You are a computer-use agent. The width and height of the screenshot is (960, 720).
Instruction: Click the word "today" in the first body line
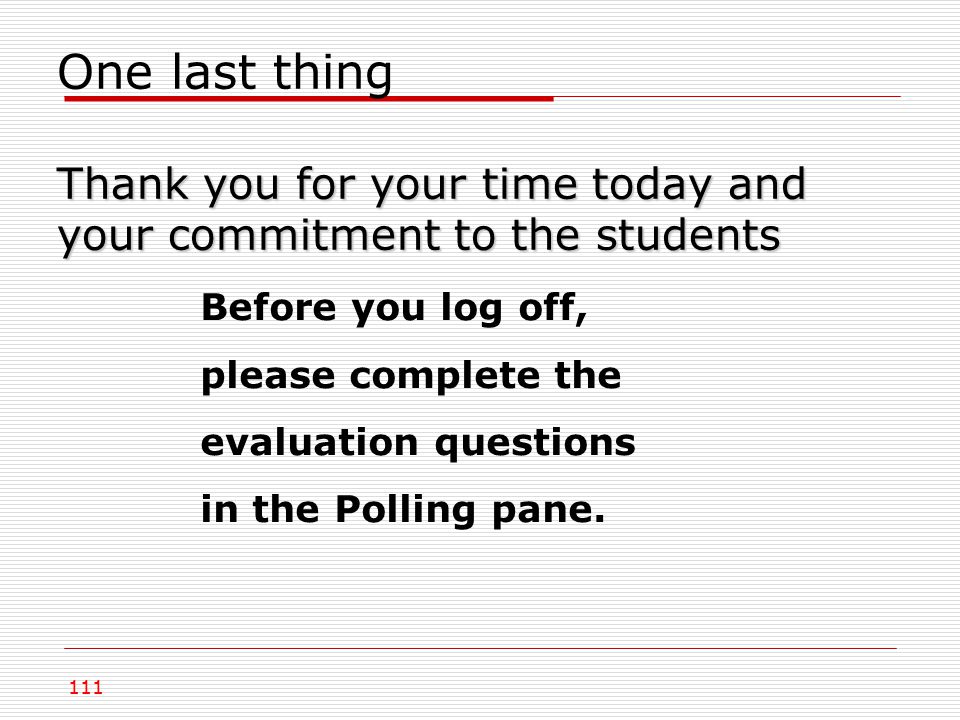click(653, 186)
